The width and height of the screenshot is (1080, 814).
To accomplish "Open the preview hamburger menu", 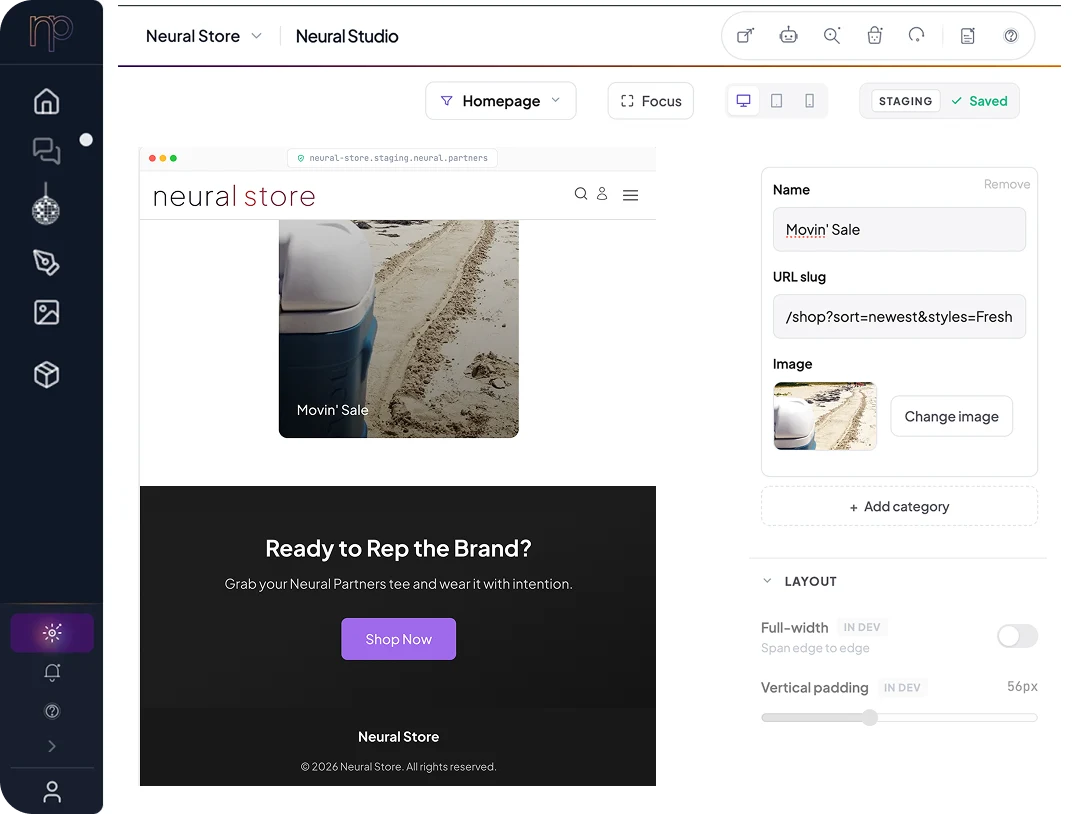I will (x=630, y=195).
